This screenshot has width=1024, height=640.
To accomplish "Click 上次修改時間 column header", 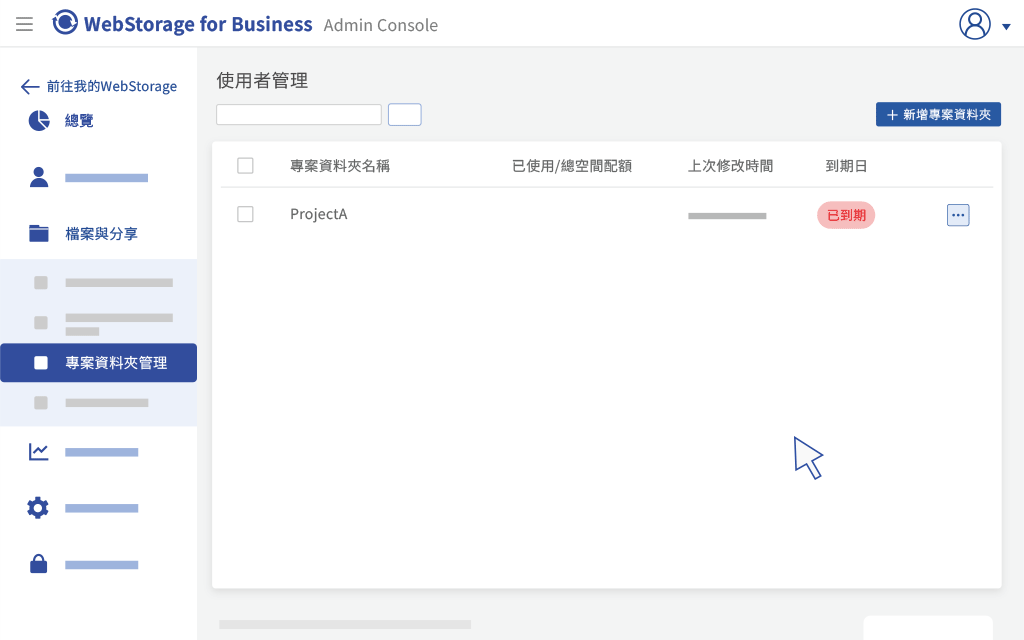I will point(731,166).
